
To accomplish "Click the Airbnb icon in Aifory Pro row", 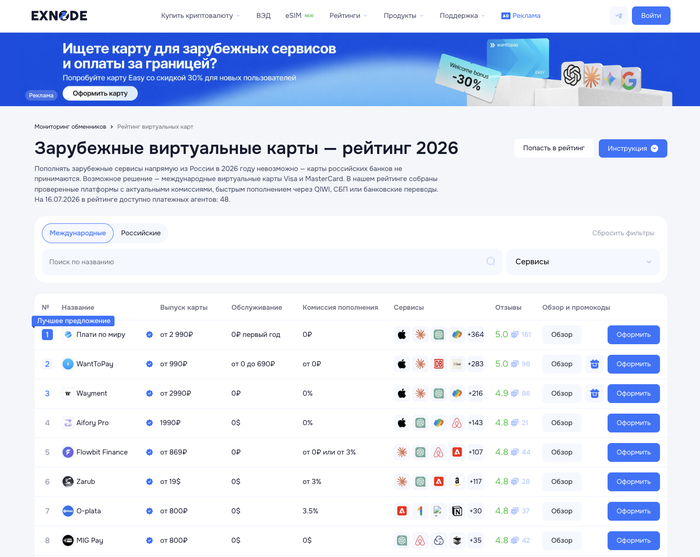I will [x=457, y=423].
